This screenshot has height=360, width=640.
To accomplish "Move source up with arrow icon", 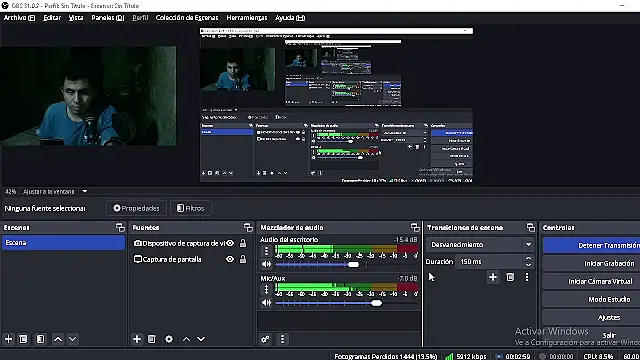I will pos(187,339).
